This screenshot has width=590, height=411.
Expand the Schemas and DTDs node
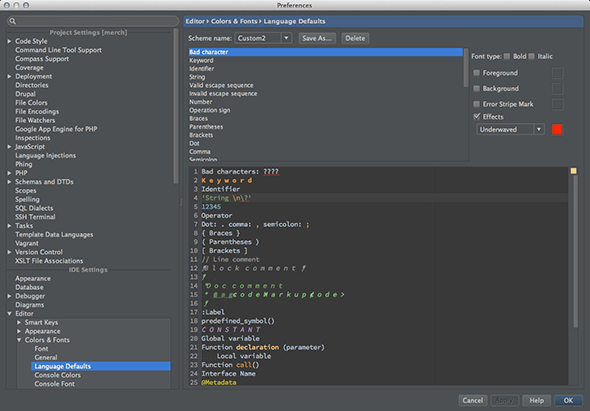(x=9, y=182)
